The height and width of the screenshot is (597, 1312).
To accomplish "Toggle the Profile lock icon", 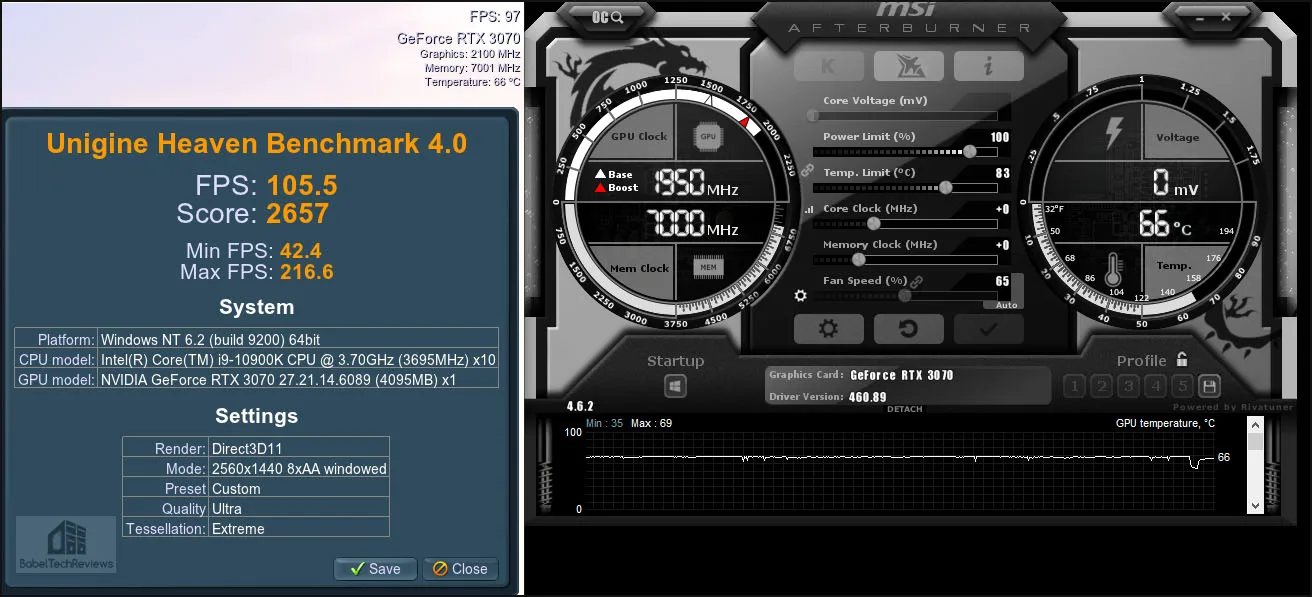I will coord(1182,360).
